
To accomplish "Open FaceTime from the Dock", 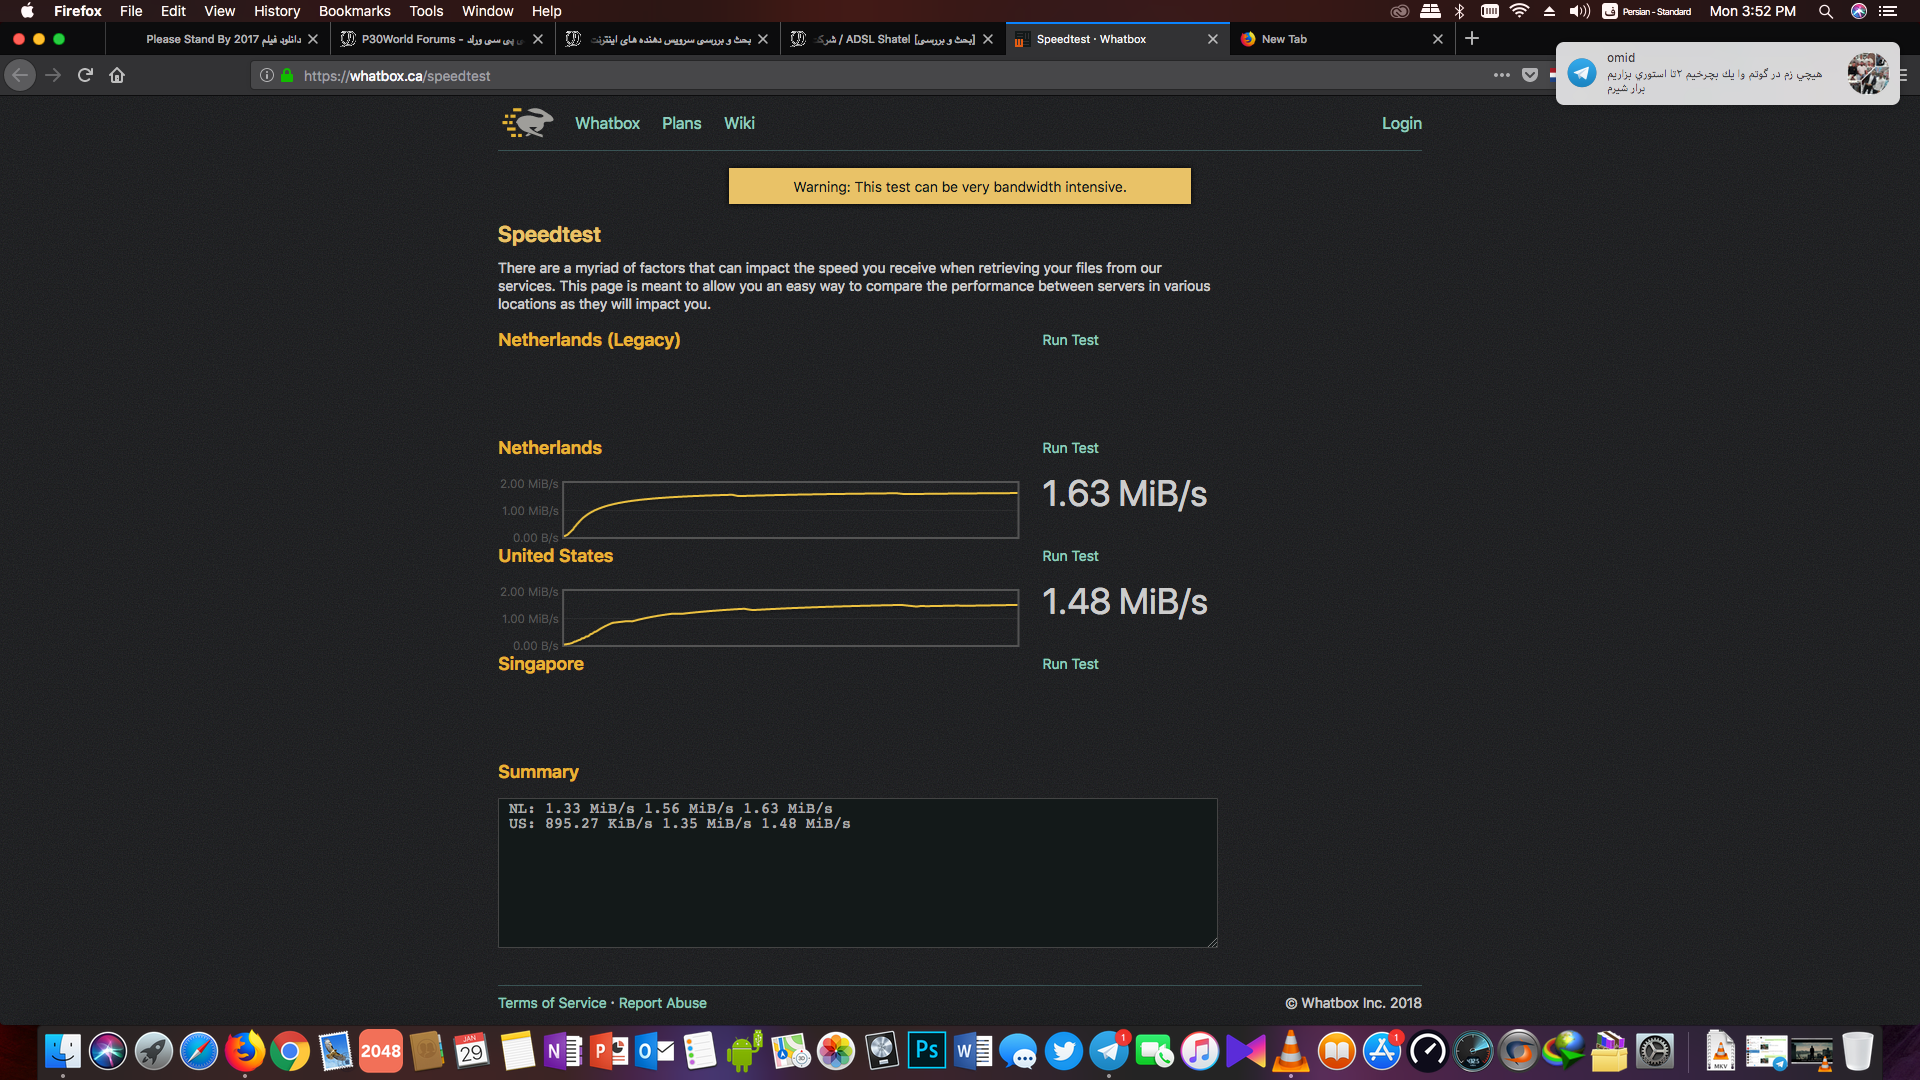I will click(1155, 1051).
